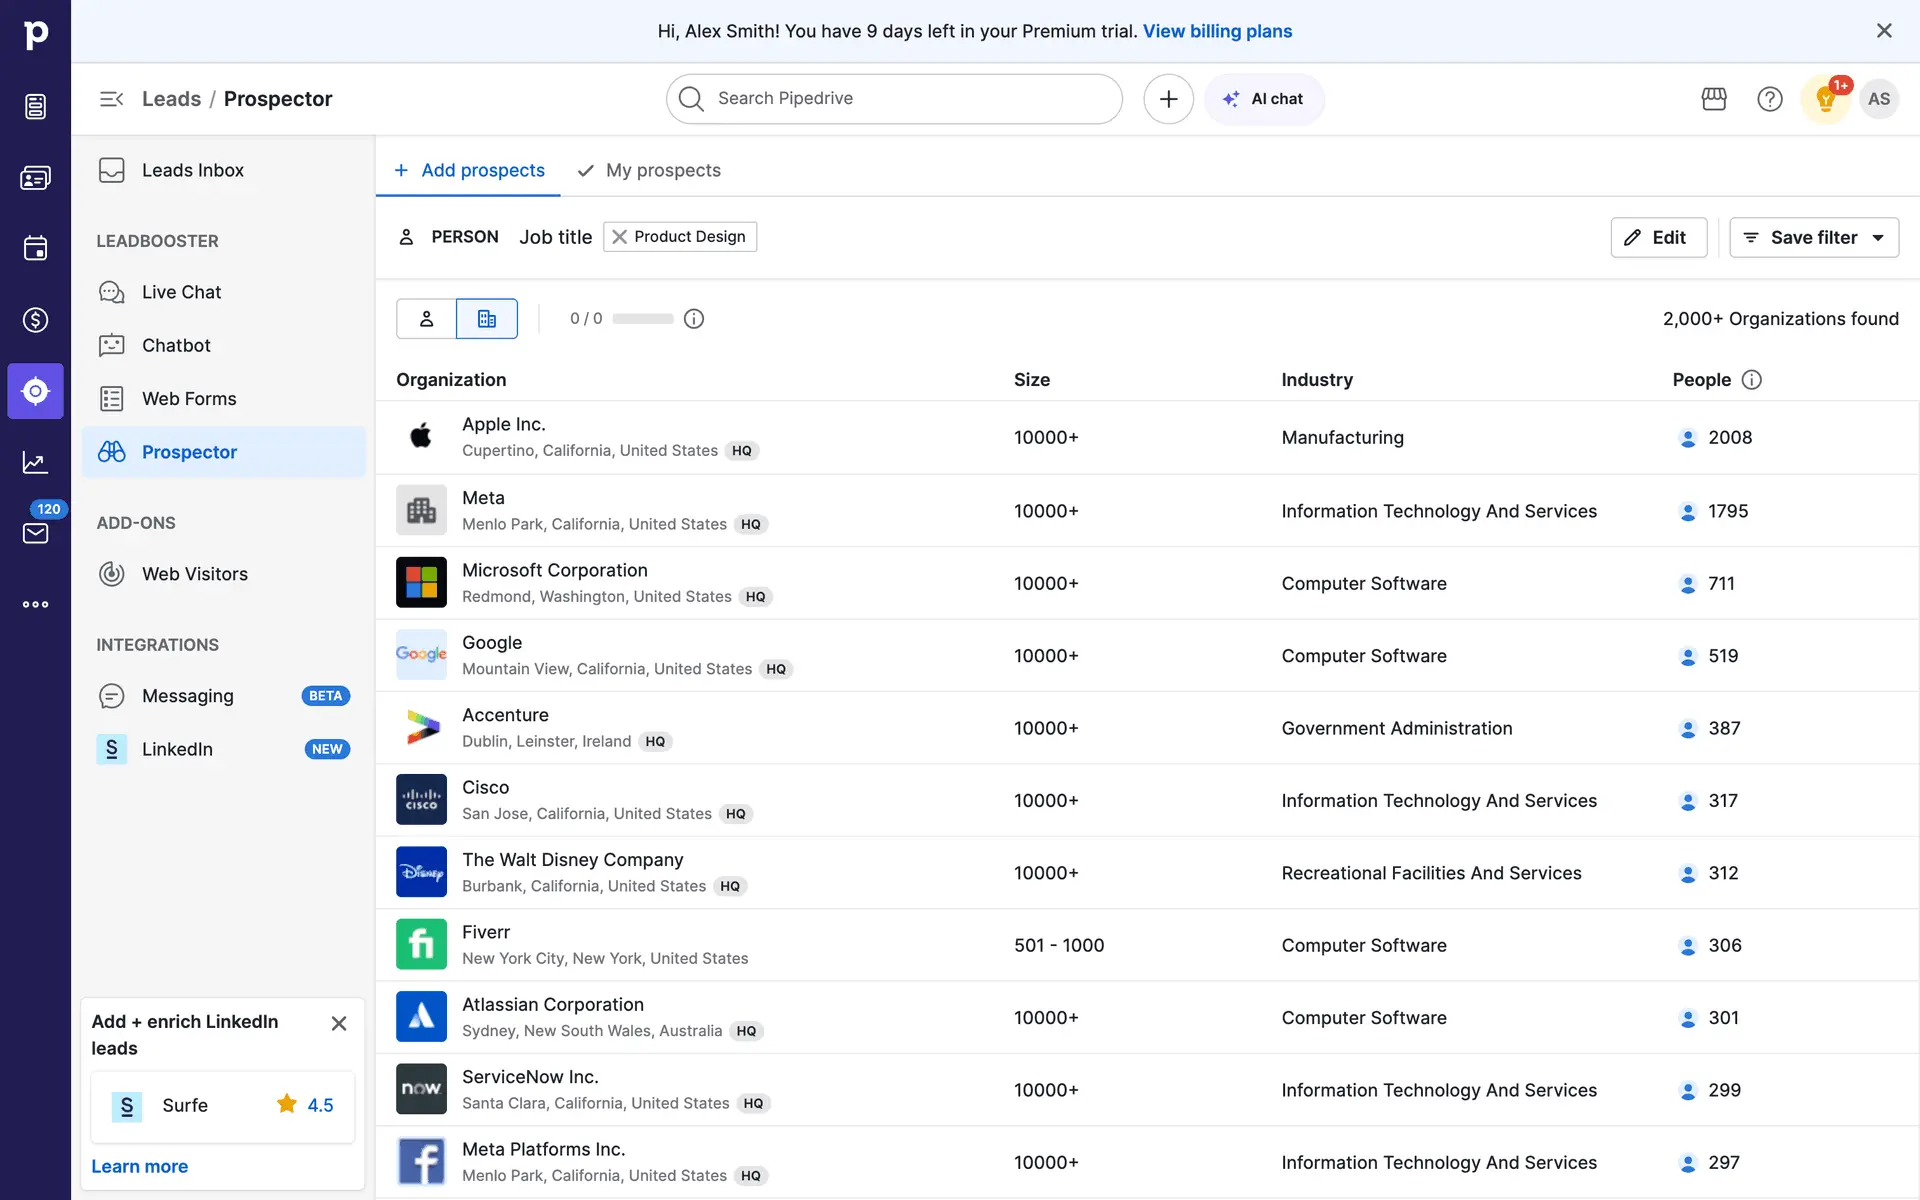The width and height of the screenshot is (1920, 1200).
Task: Open the Marketplace icon in top bar
Action: pos(1714,99)
